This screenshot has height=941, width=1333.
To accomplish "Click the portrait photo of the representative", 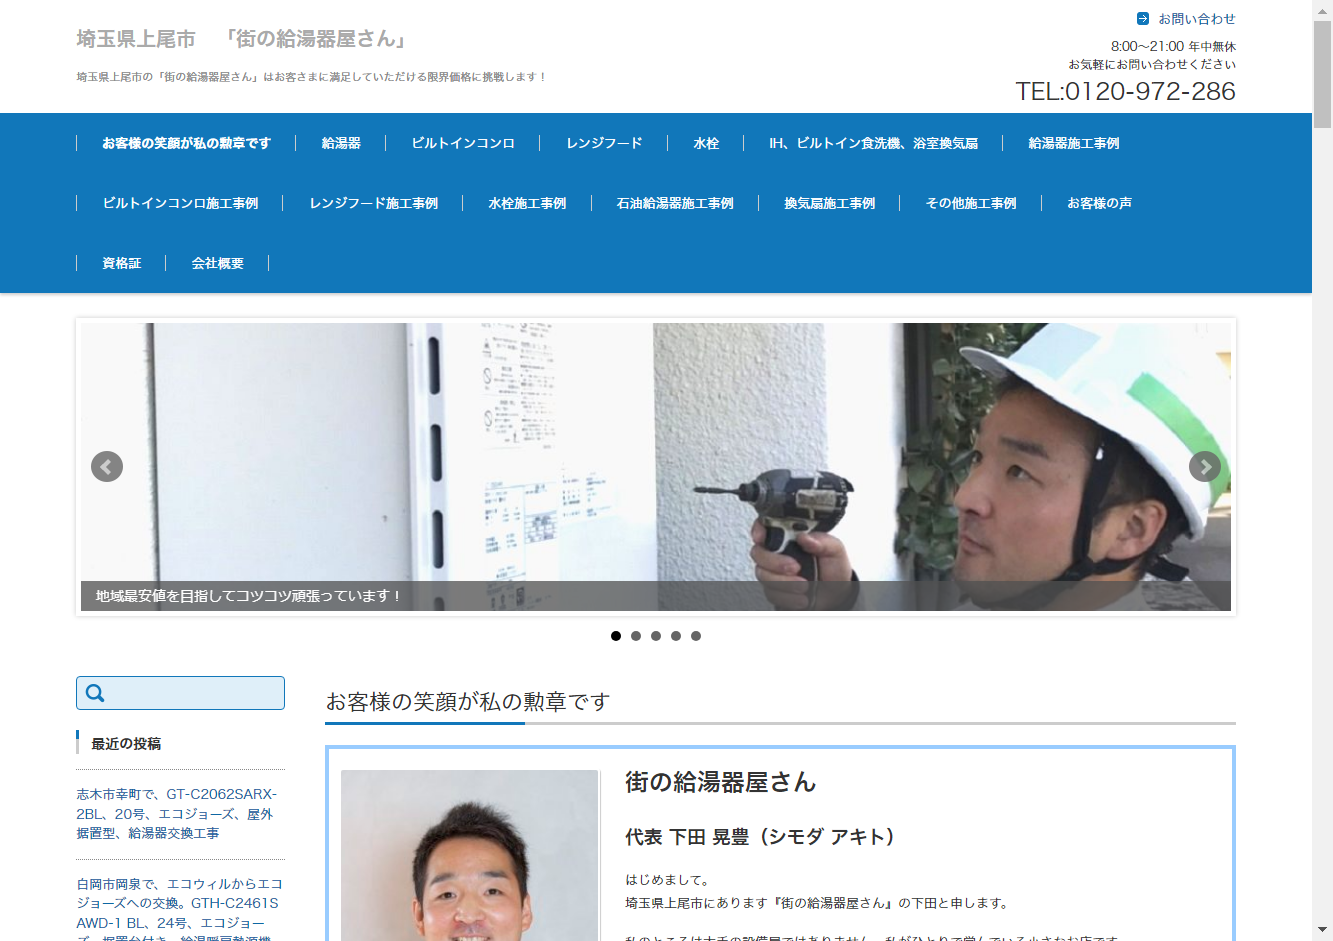I will coord(469,855).
